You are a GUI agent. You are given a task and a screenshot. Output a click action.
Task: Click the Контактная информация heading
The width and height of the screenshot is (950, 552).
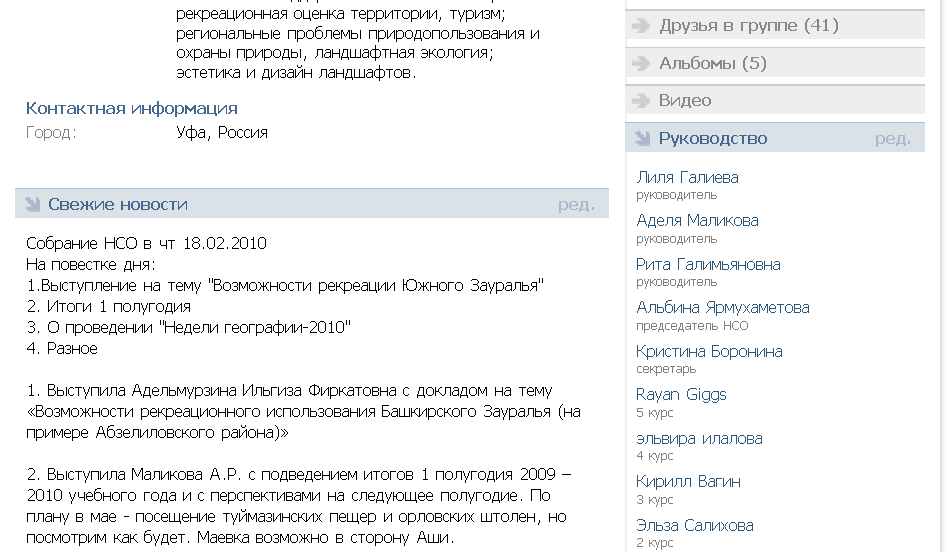(x=131, y=108)
